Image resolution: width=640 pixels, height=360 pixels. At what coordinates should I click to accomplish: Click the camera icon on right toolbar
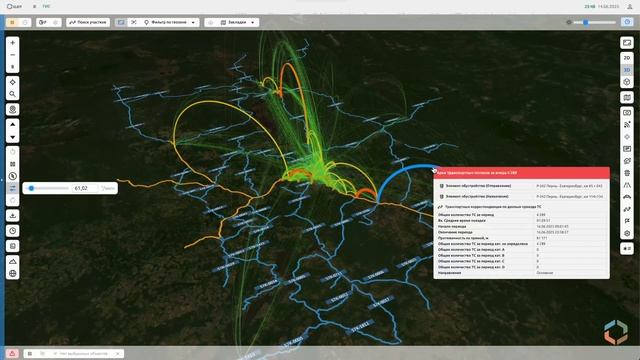[x=627, y=113]
